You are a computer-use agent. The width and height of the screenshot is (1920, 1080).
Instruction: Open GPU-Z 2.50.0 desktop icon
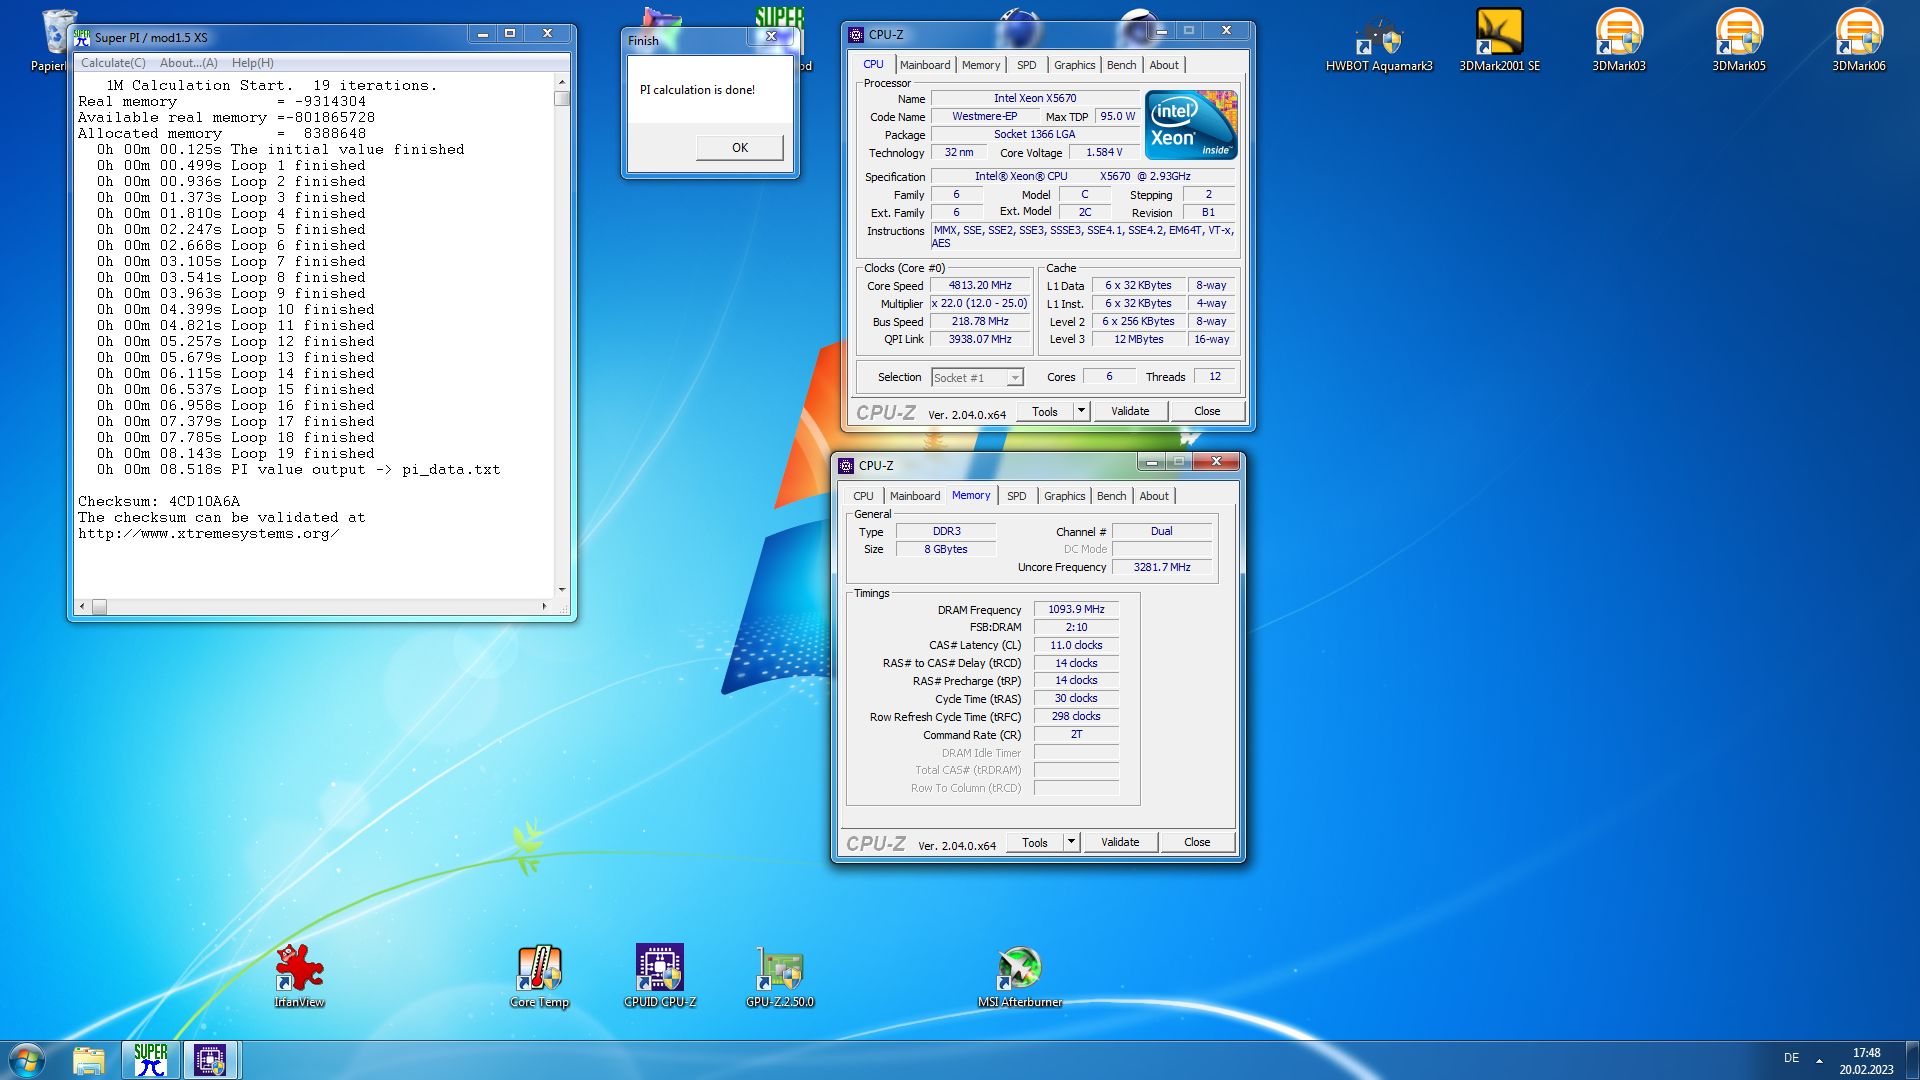[780, 976]
